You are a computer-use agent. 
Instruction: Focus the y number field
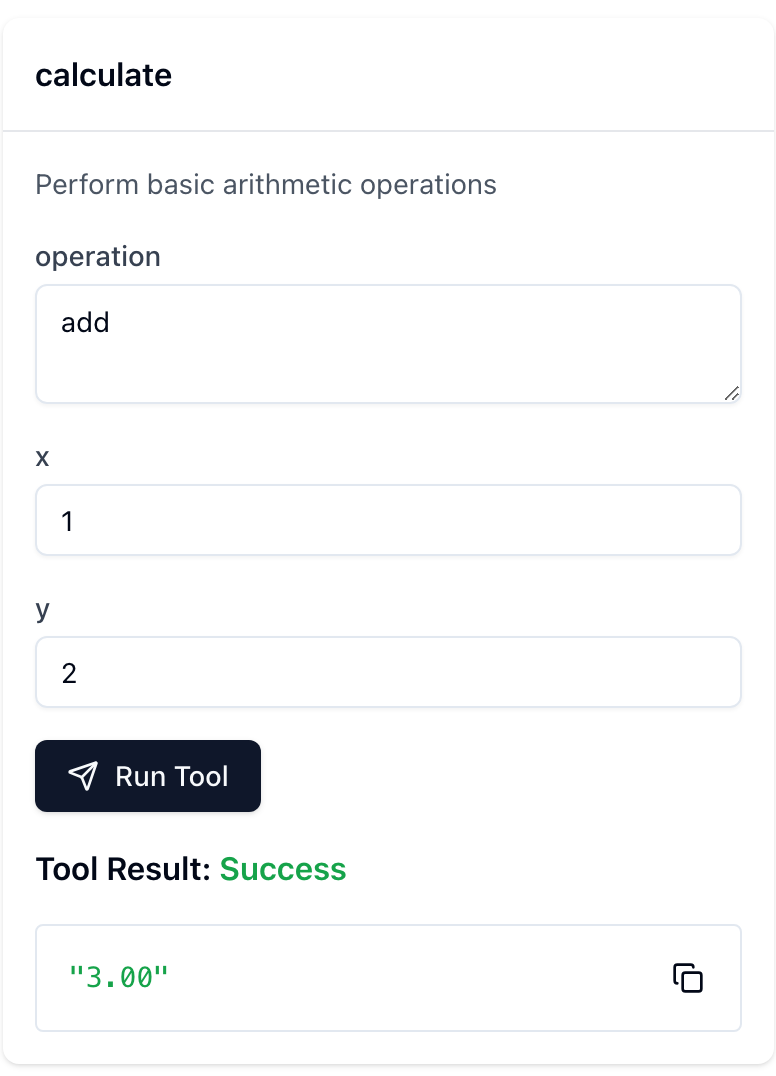pyautogui.click(x=388, y=672)
